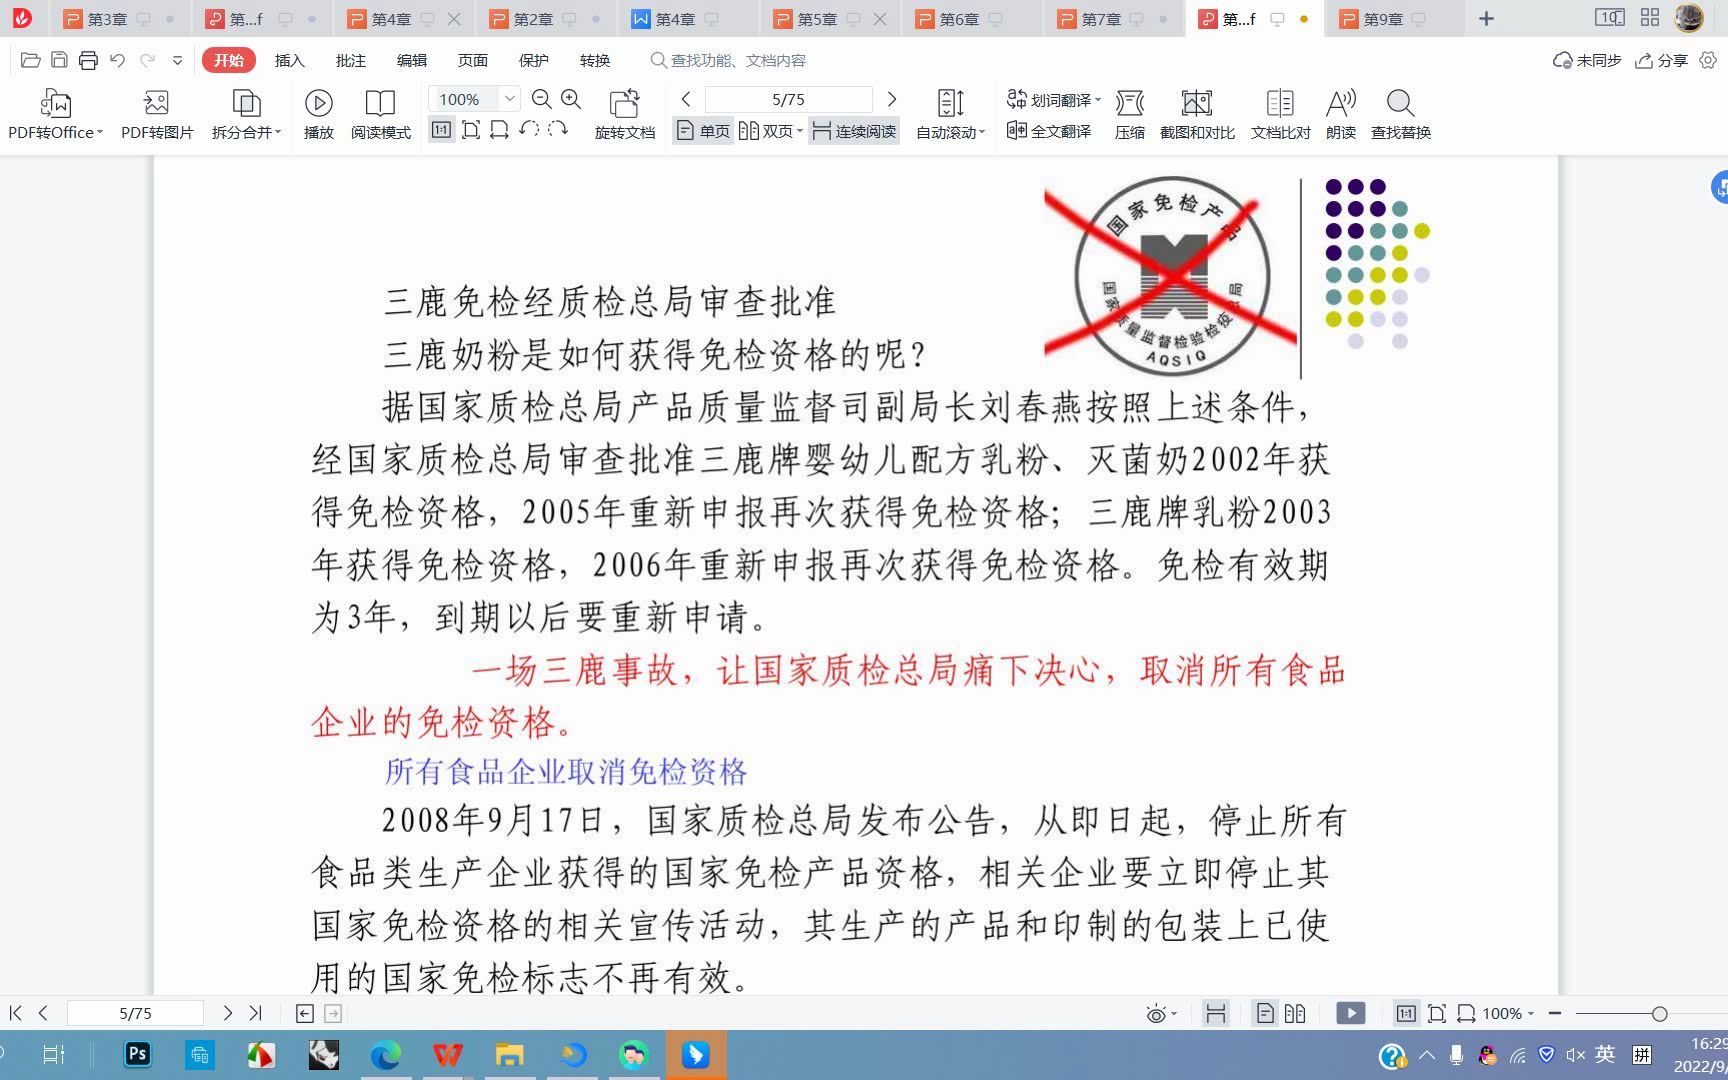The image size is (1728, 1080).
Task: Toggle fit page icon in status bar
Action: point(1437,1013)
